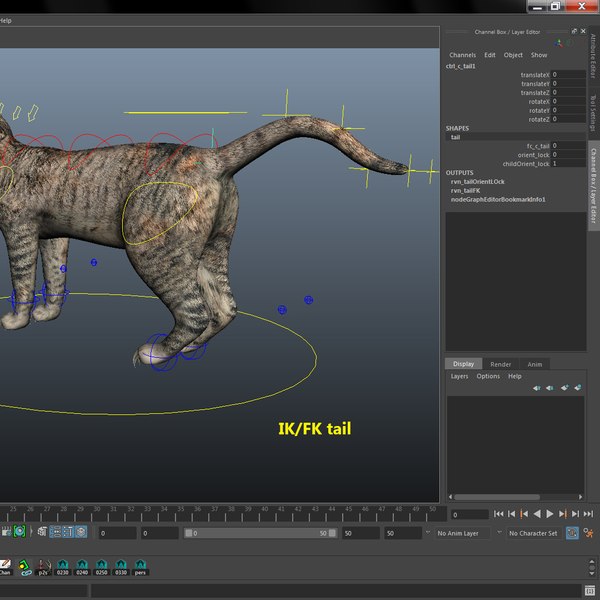The image size is (600, 600).
Task: Click the 0250 shelf icon
Action: (101, 567)
